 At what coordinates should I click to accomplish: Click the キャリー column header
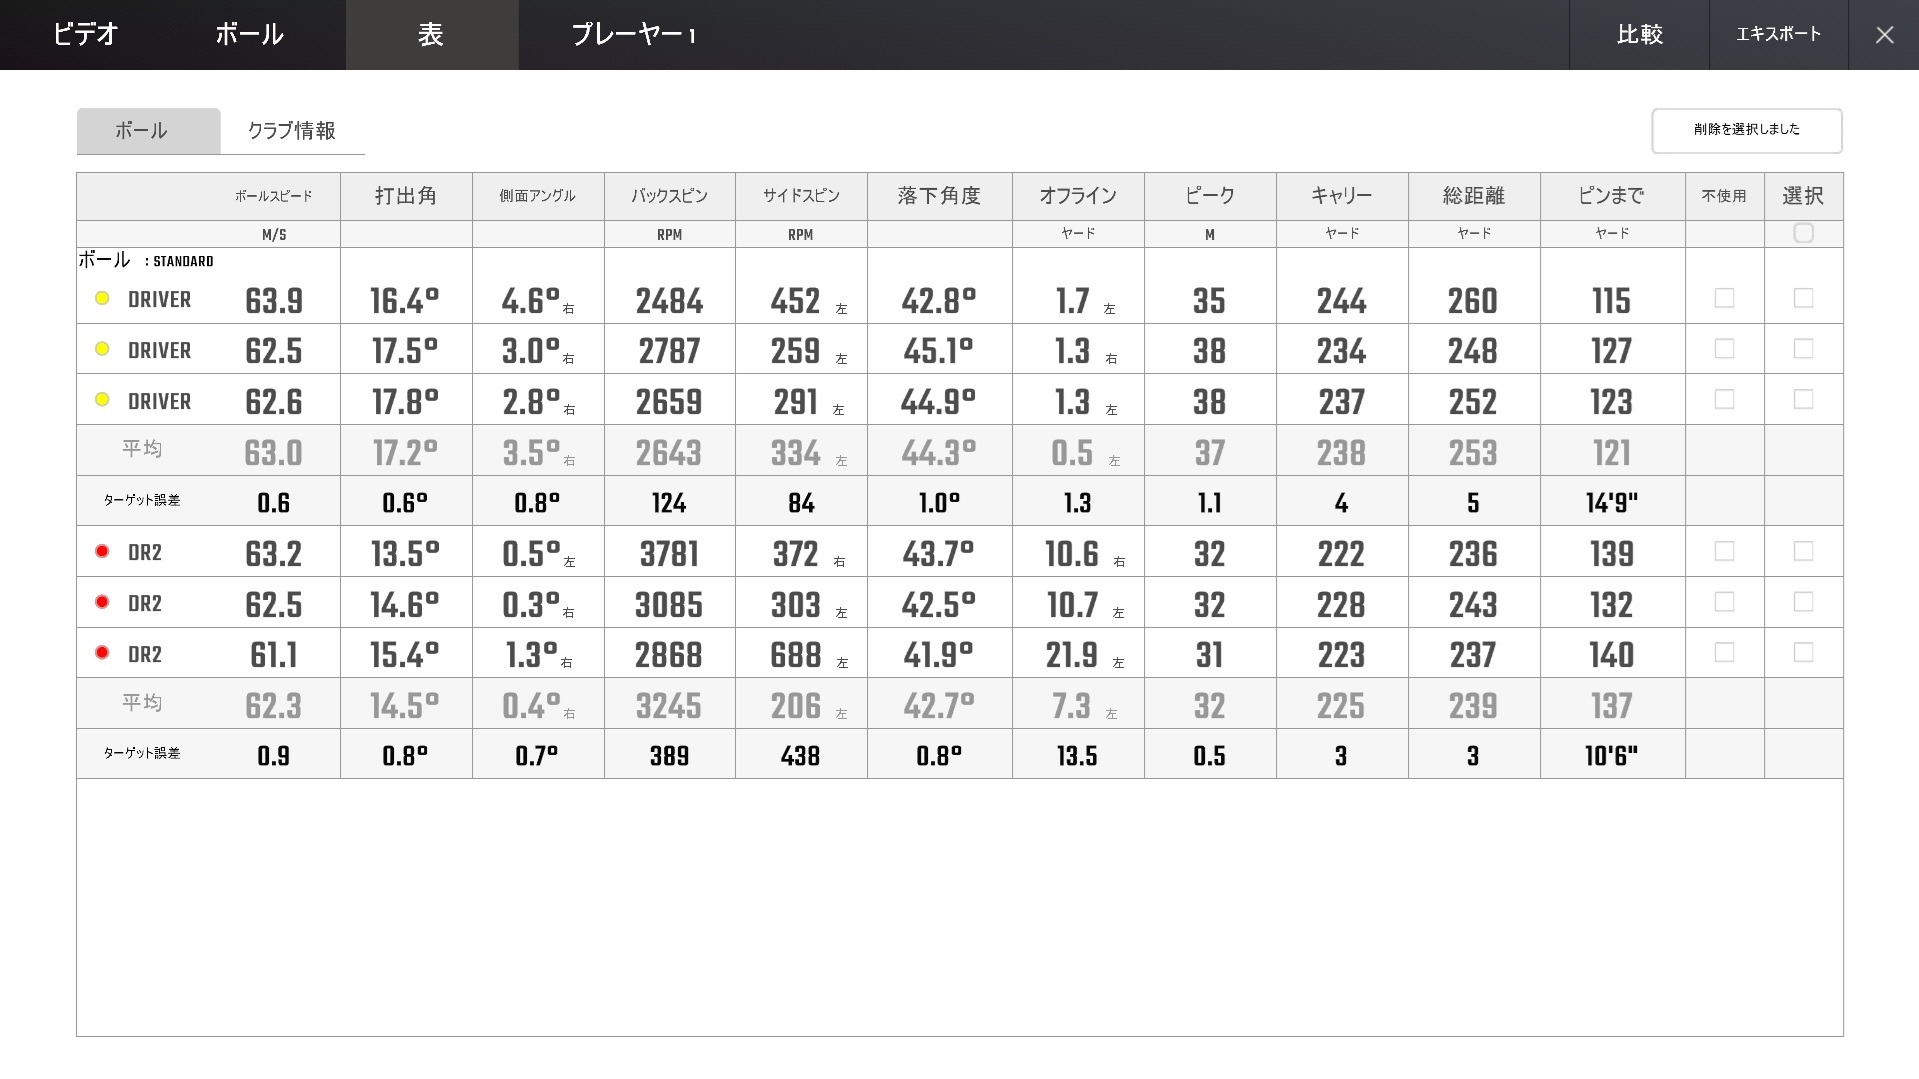click(1341, 196)
